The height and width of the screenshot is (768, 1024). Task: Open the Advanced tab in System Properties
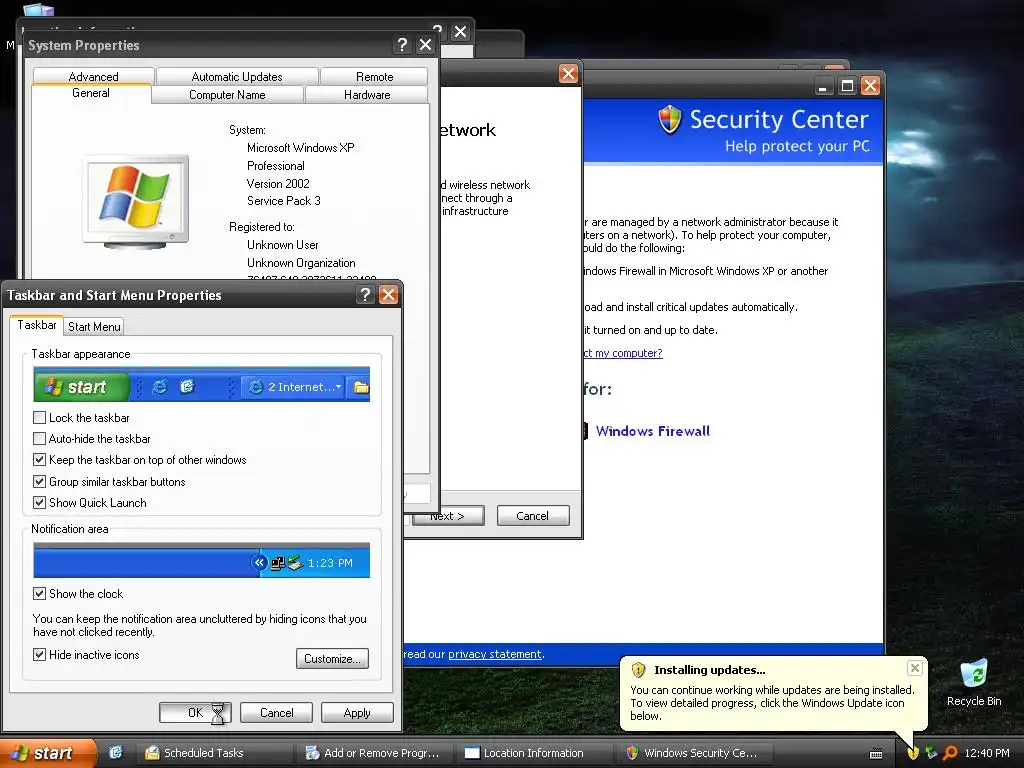pyautogui.click(x=93, y=76)
